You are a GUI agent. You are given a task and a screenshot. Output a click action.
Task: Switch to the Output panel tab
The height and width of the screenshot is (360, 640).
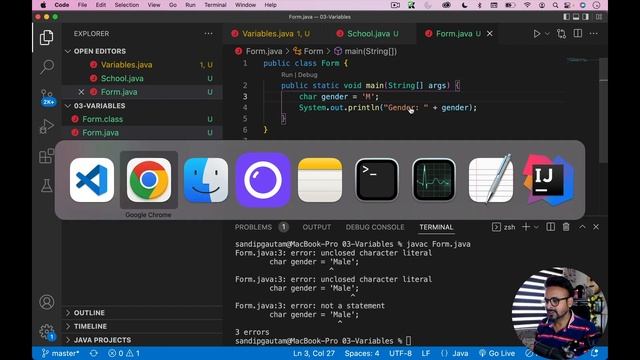tap(317, 227)
